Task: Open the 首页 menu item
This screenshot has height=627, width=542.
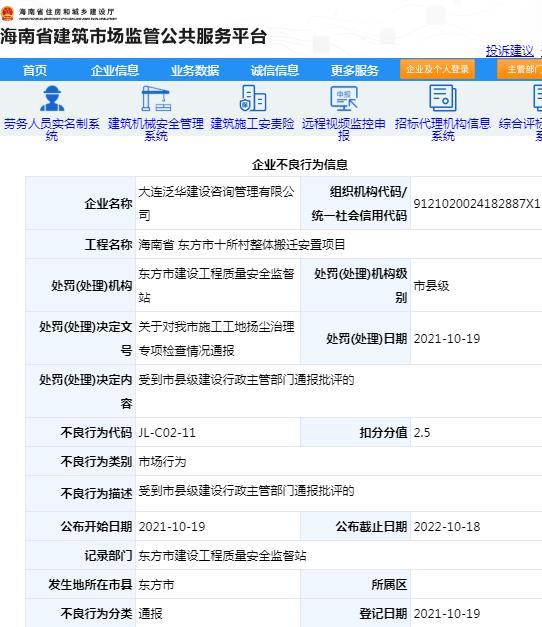Action: click(35, 70)
